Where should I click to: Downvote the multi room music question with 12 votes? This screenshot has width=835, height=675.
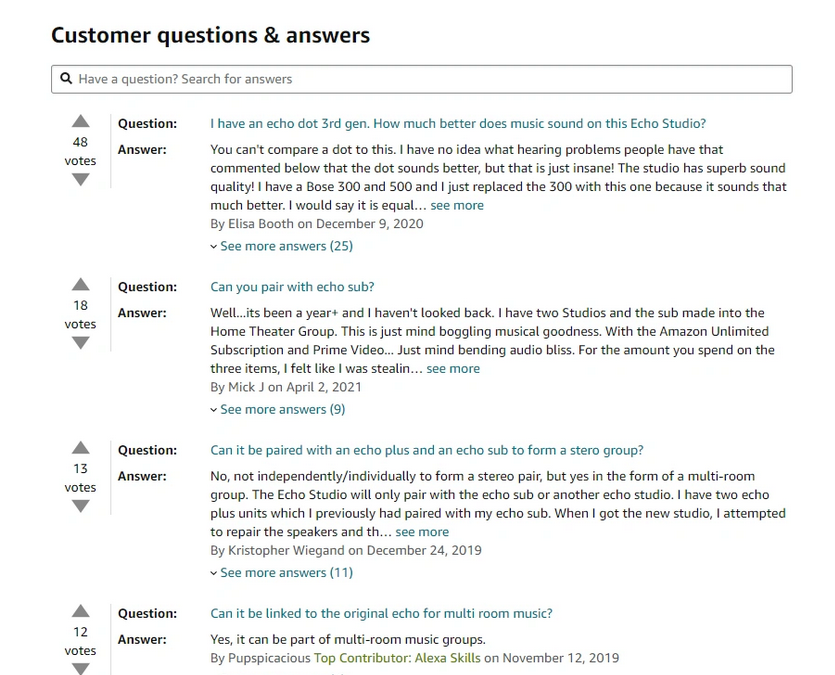tap(80, 669)
